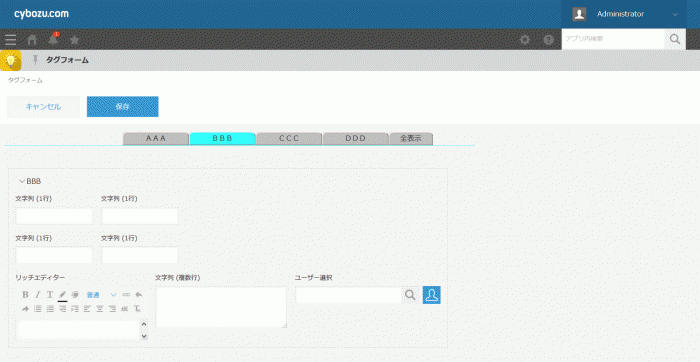This screenshot has width=700, height=362.
Task: Collapse the BBB group chevron
Action: (22, 181)
